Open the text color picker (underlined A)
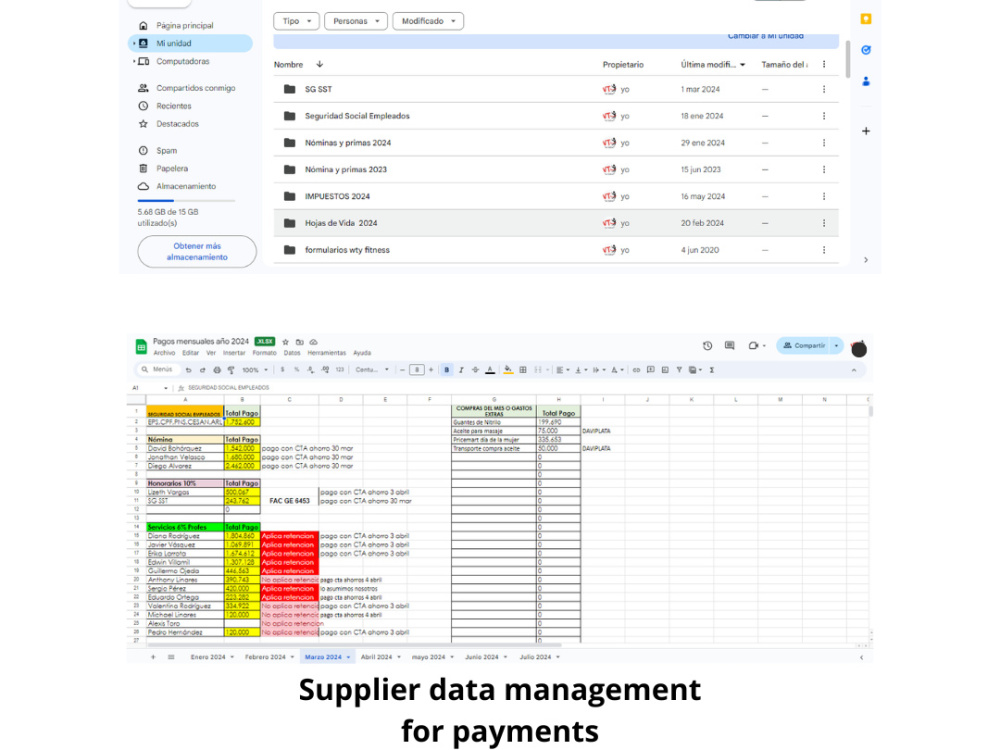Viewport: 1000px width, 750px height. (490, 370)
